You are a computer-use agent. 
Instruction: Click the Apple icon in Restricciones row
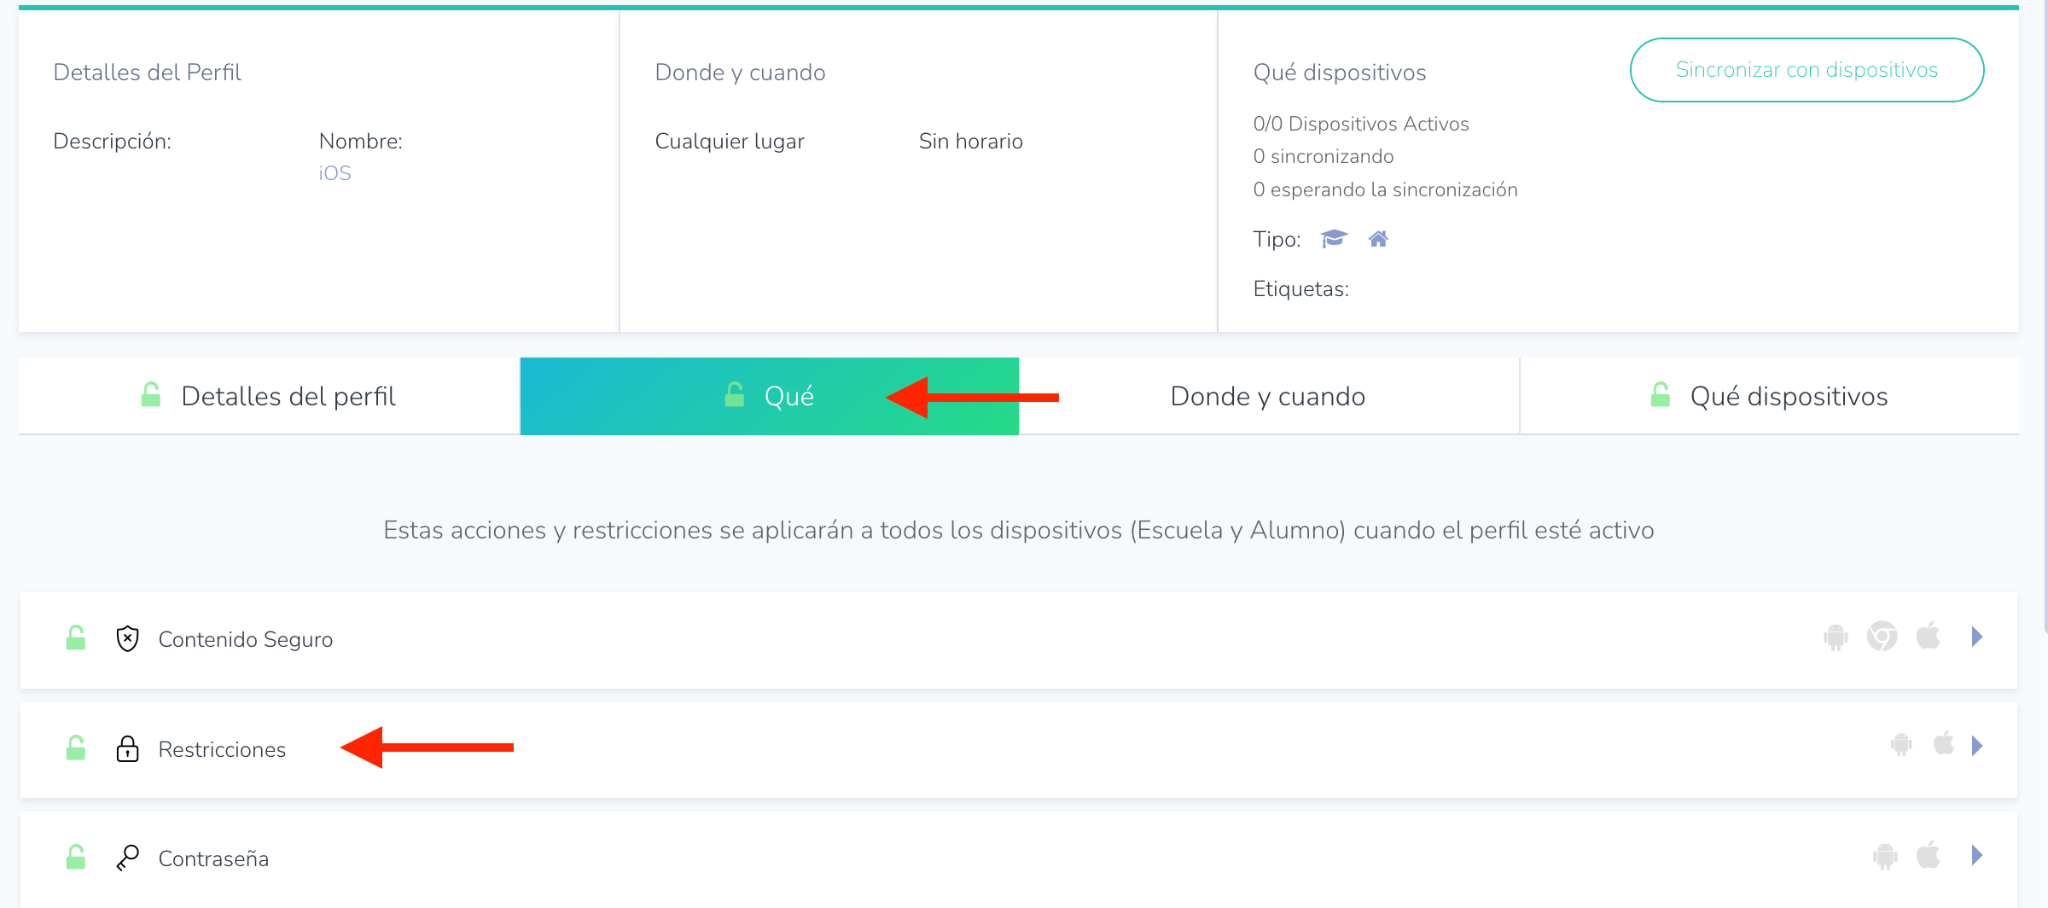click(x=1943, y=745)
